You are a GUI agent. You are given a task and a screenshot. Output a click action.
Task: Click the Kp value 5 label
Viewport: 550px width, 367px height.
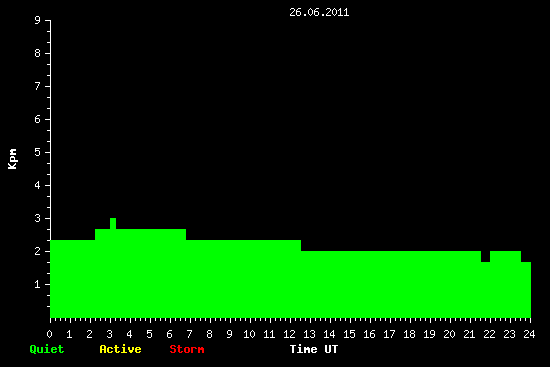pyautogui.click(x=38, y=152)
